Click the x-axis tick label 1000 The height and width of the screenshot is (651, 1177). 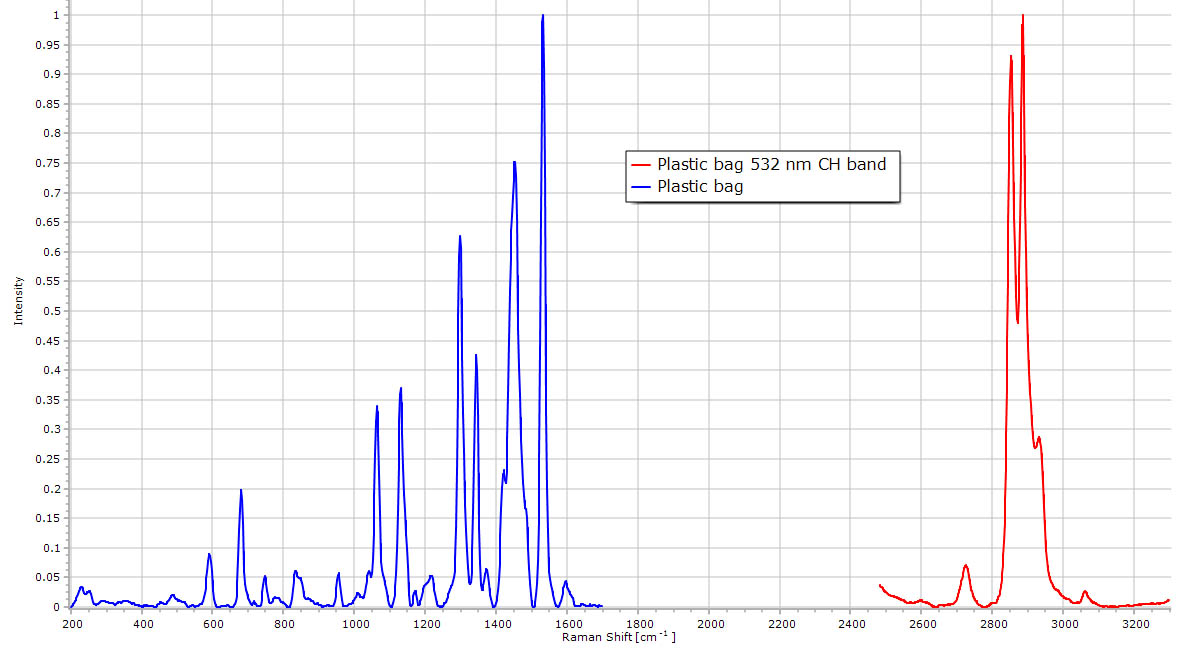tap(355, 624)
